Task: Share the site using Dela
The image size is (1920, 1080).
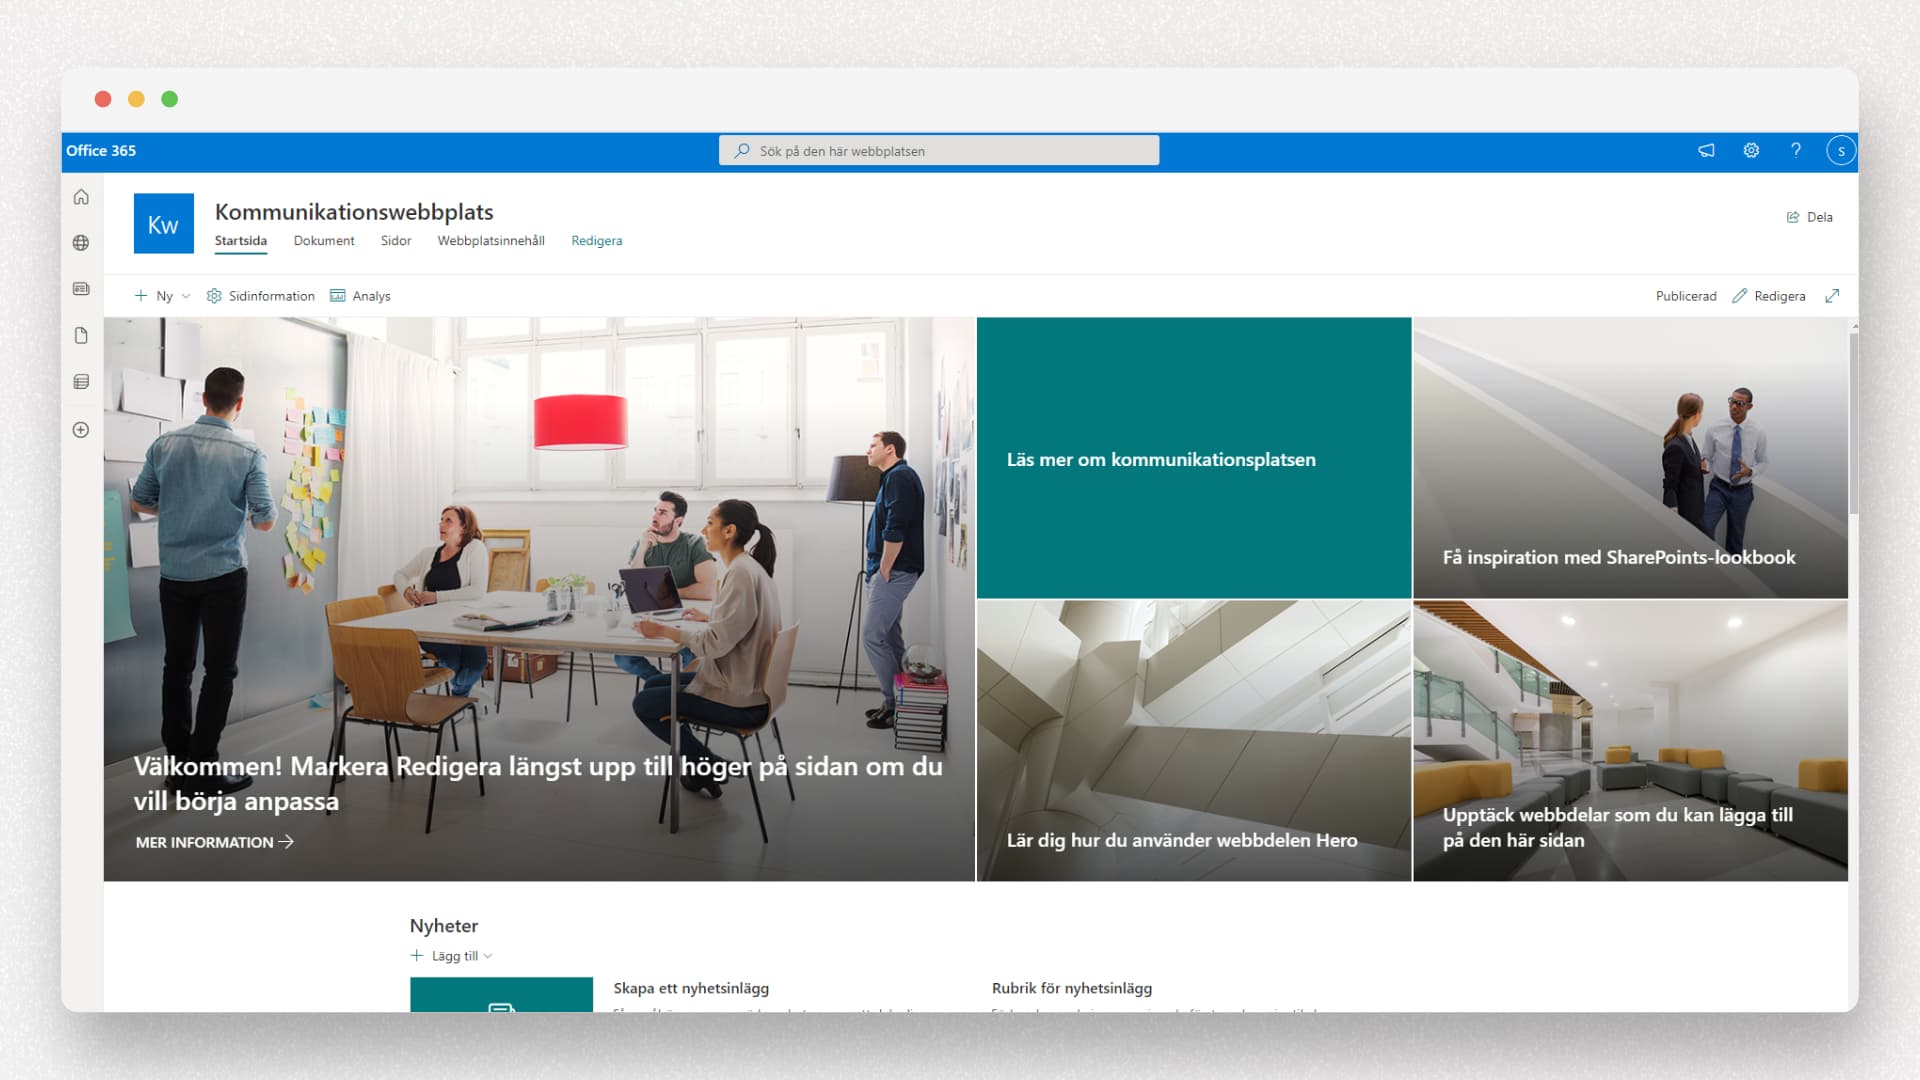Action: coord(1810,217)
